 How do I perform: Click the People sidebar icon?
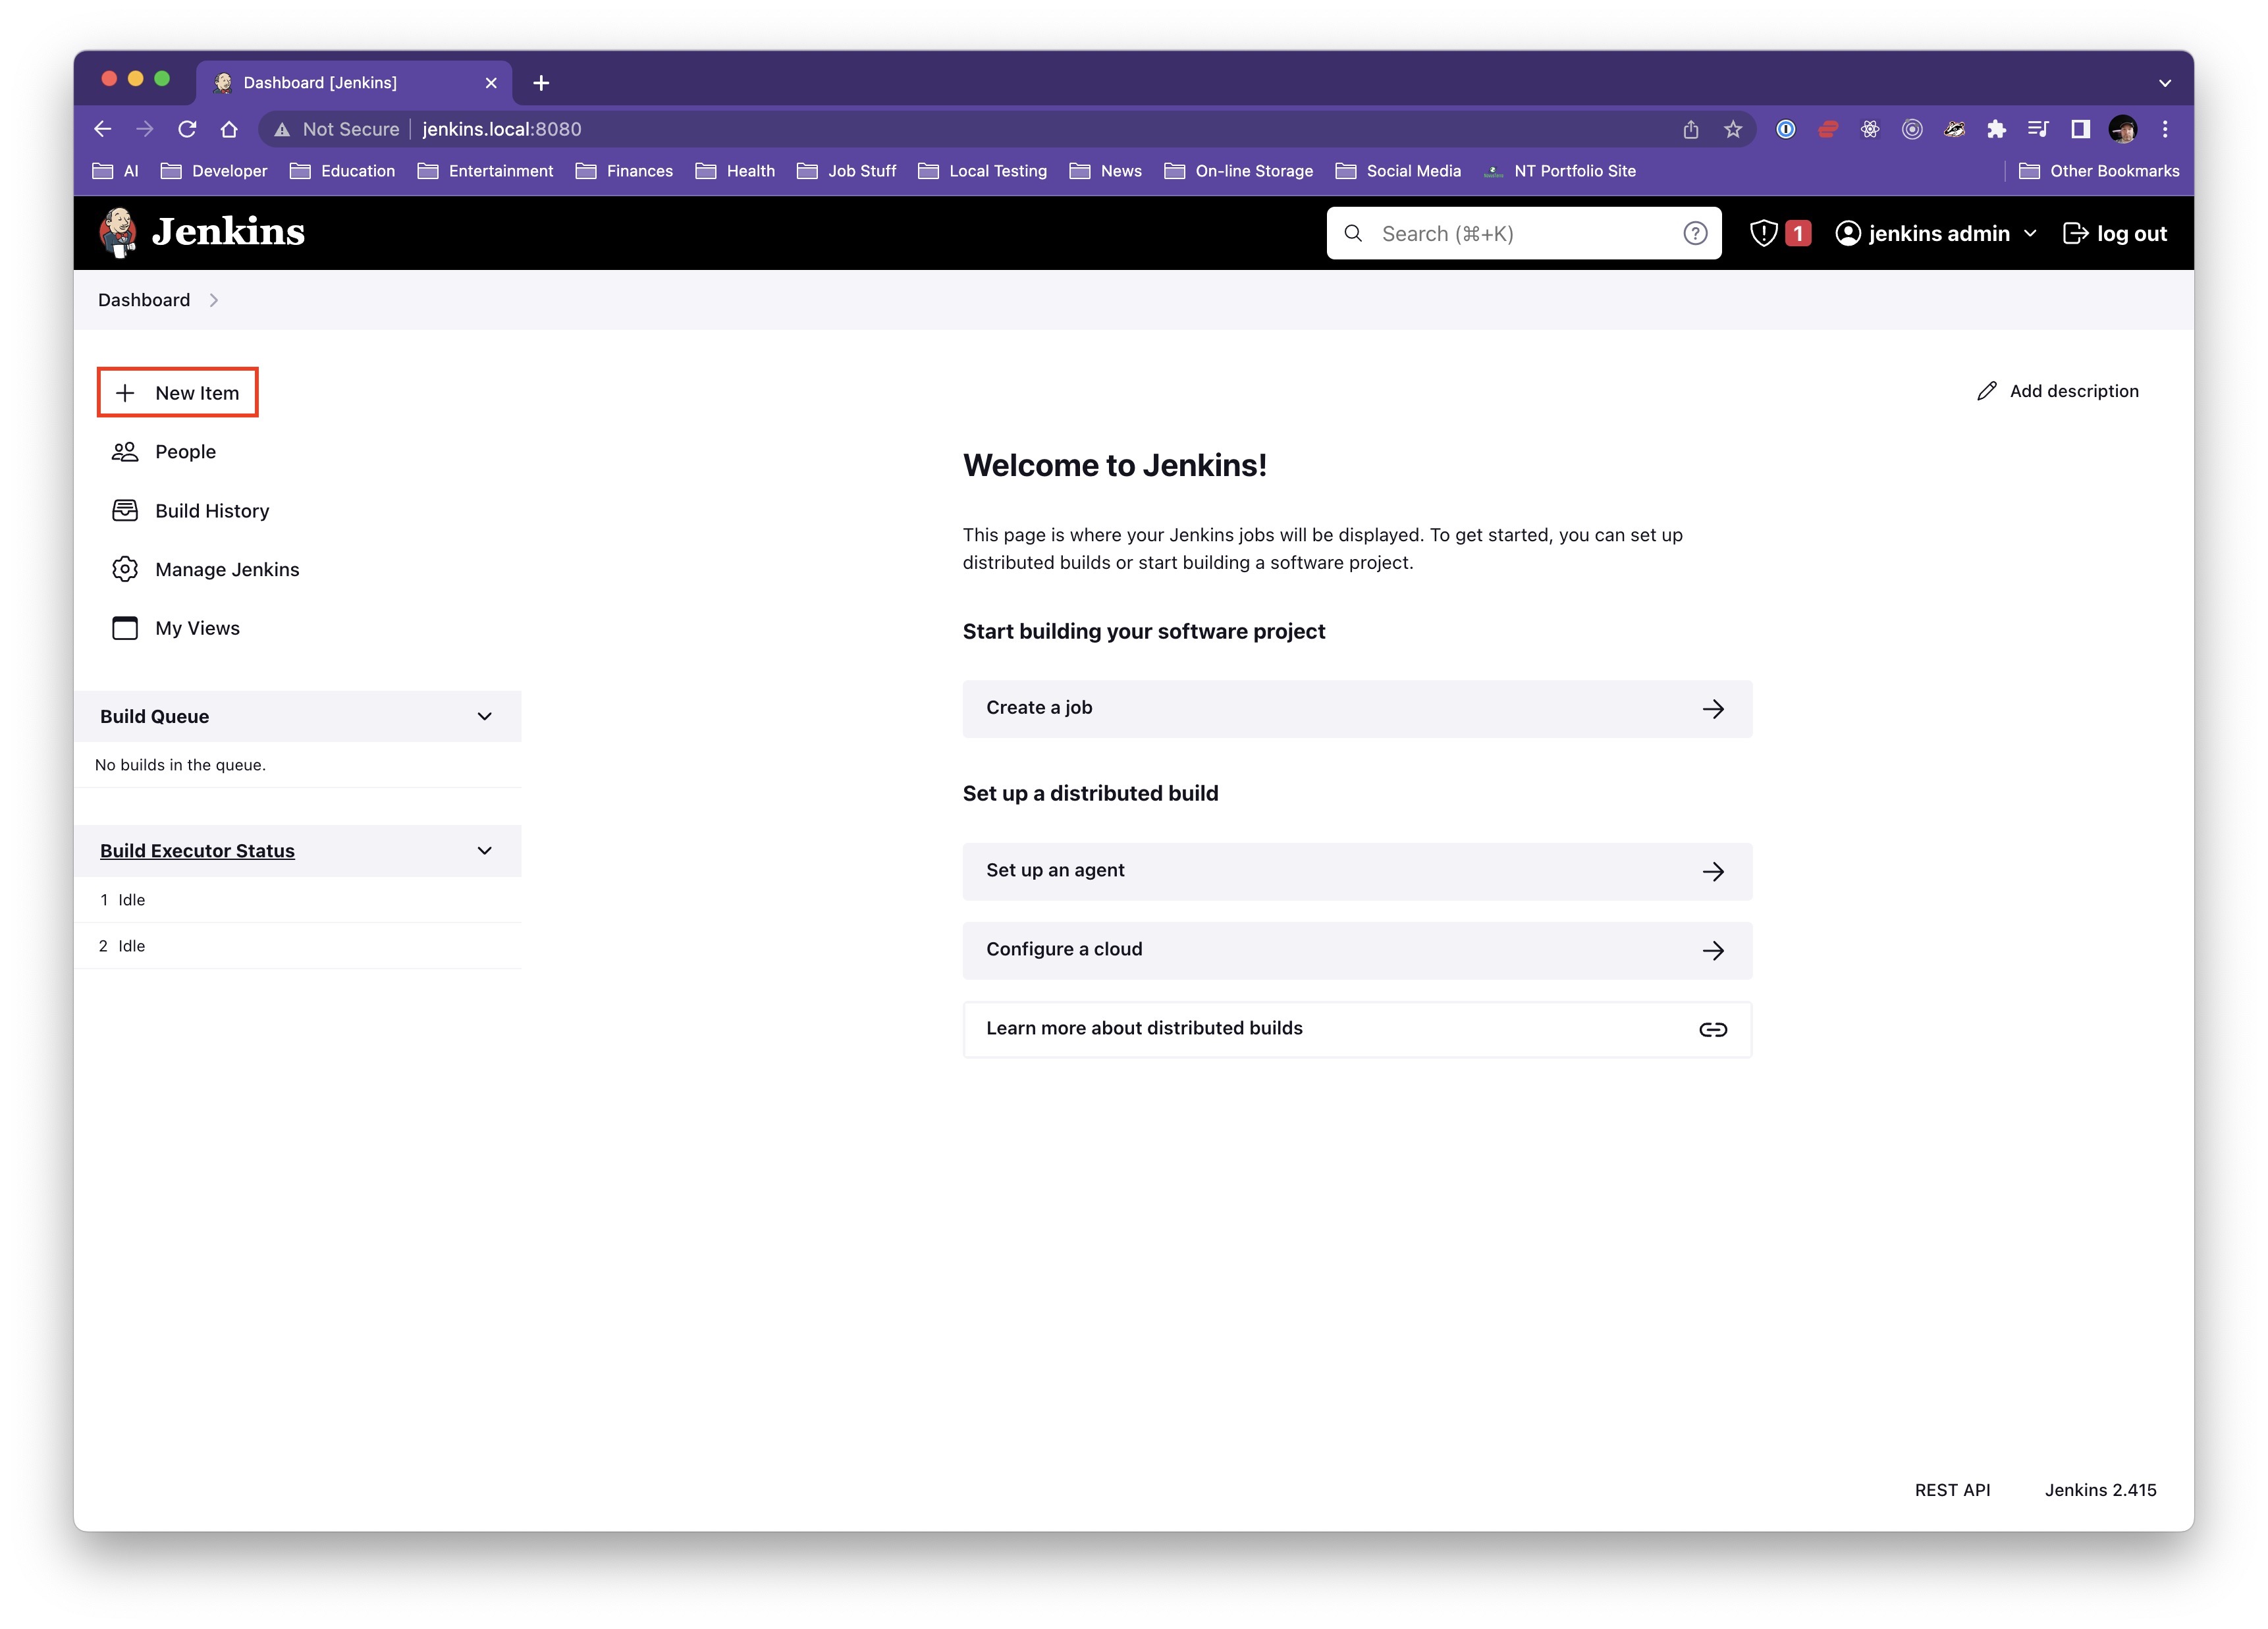tap(125, 452)
